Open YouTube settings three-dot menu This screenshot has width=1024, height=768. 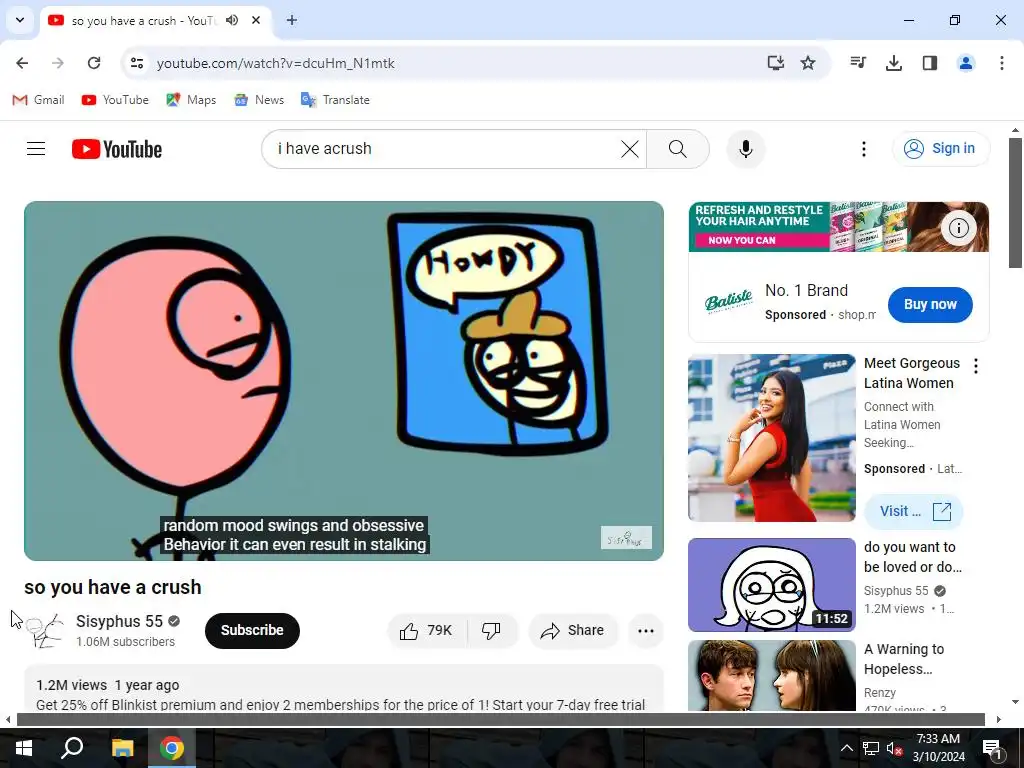tap(863, 149)
